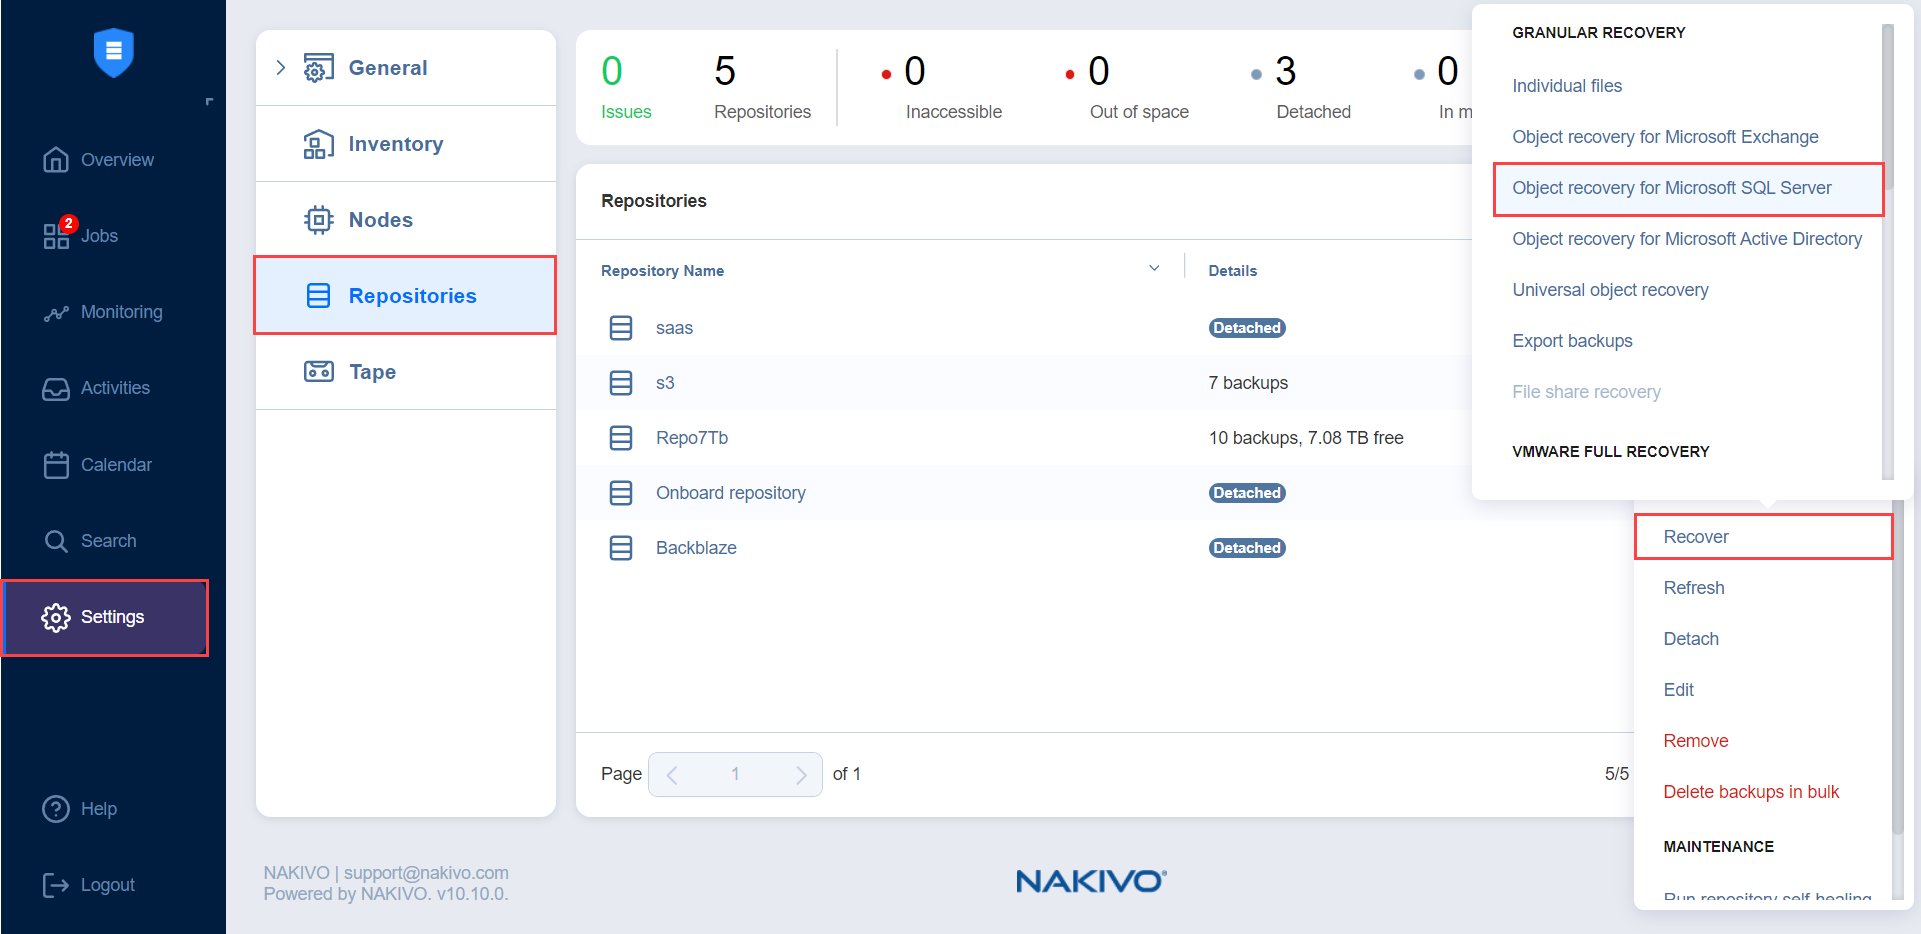This screenshot has width=1921, height=934.
Task: Click the Nodes chip icon
Action: coord(318,220)
